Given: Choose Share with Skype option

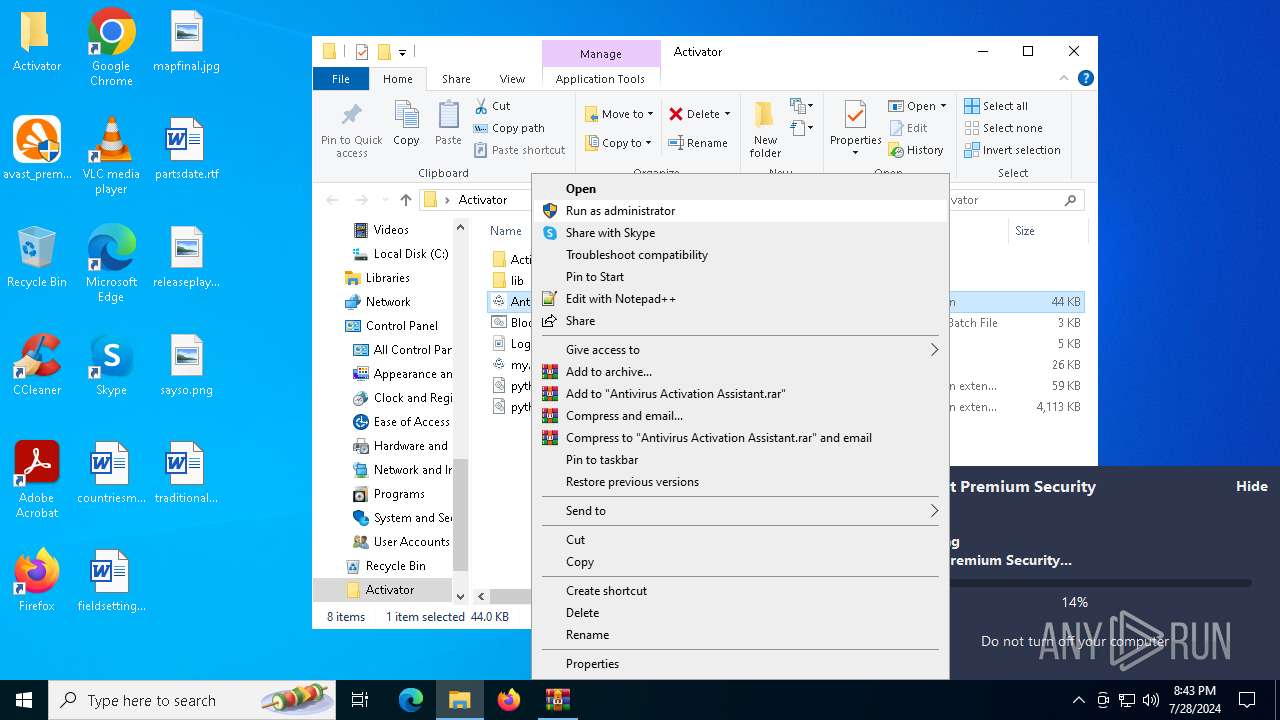Looking at the screenshot, I should tap(740, 233).
